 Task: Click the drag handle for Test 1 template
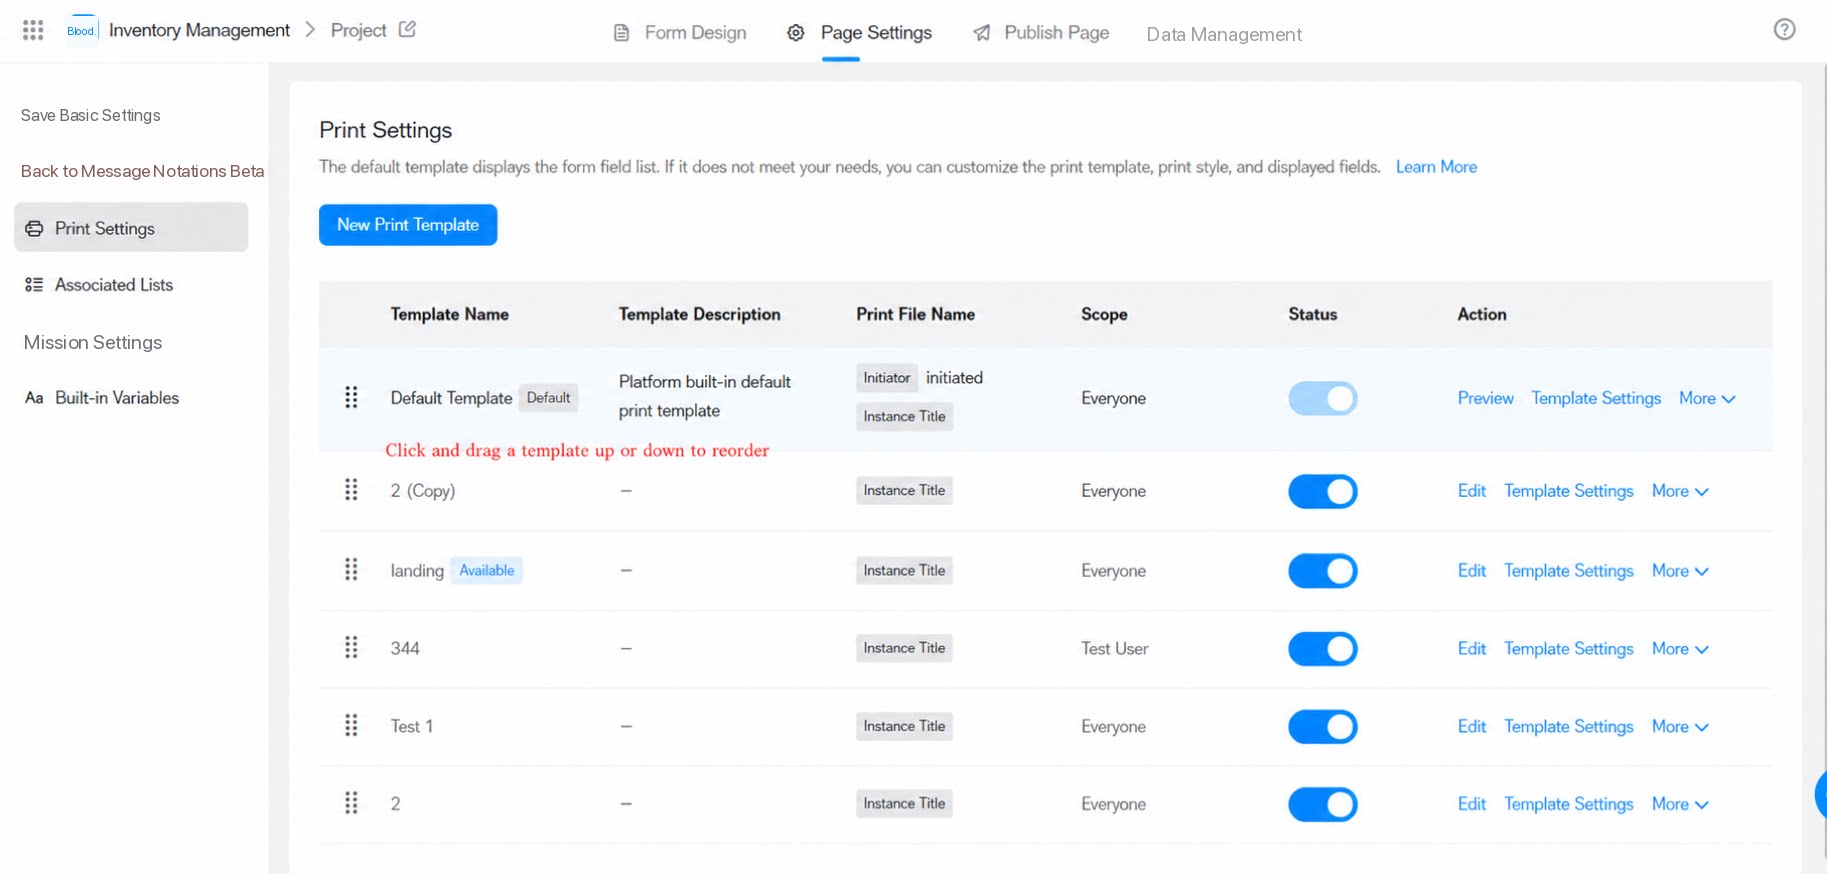click(x=351, y=726)
